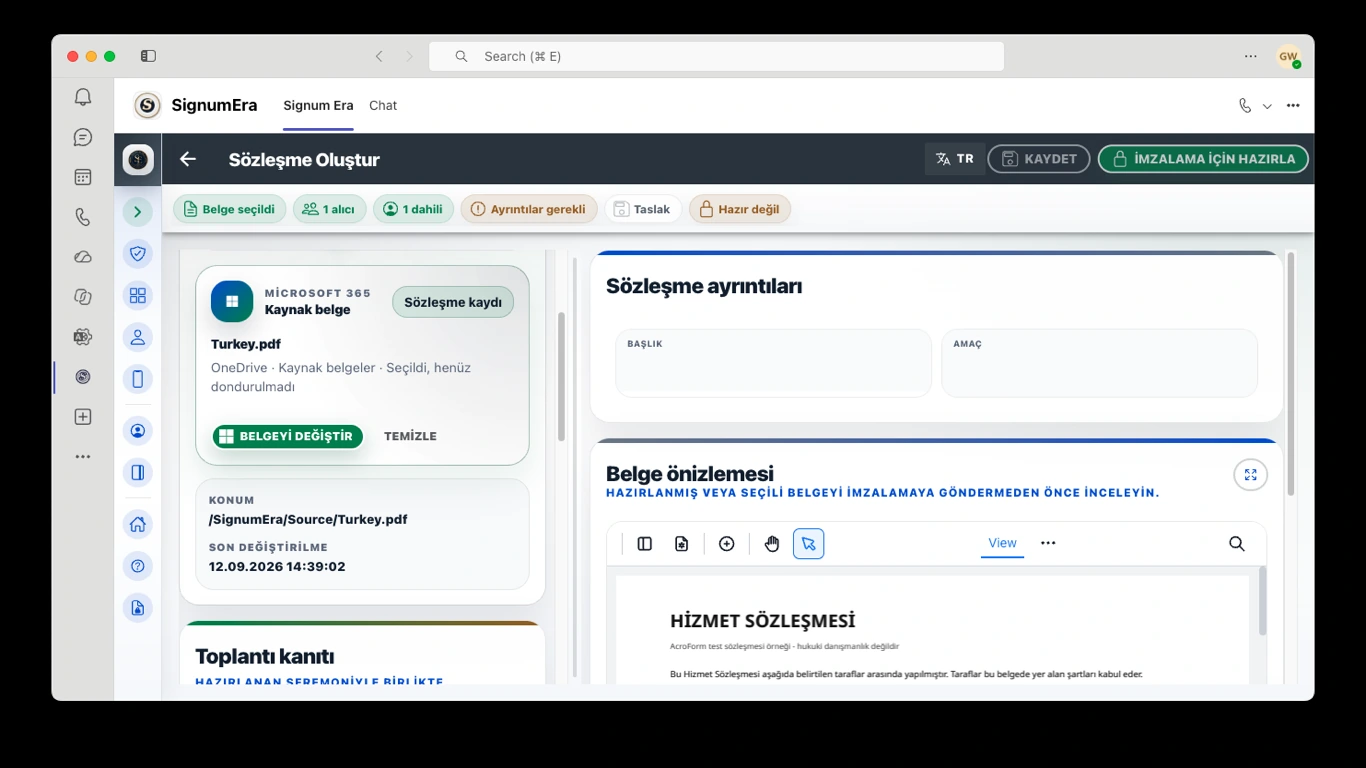The height and width of the screenshot is (768, 1366).
Task: Open Teams settings and more near avatar
Action: pyautogui.click(x=1251, y=56)
